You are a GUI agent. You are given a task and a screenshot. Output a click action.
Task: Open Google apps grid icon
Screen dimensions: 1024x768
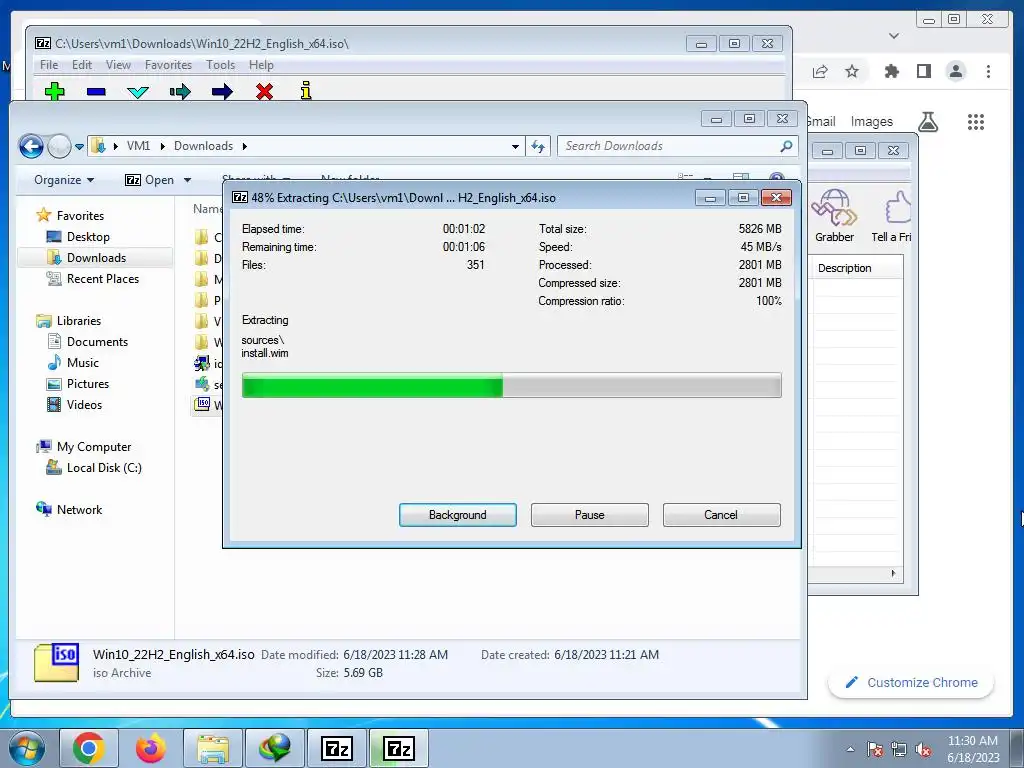click(976, 121)
